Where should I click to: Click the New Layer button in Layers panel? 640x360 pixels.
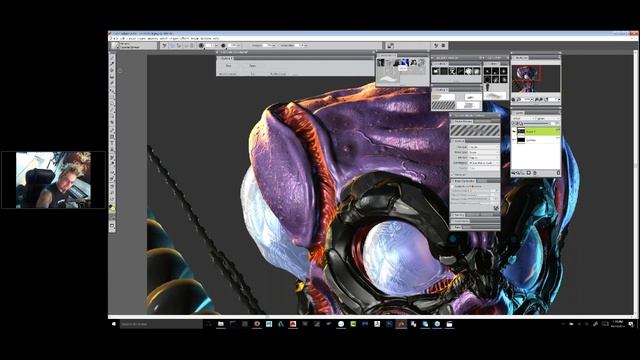point(528,173)
